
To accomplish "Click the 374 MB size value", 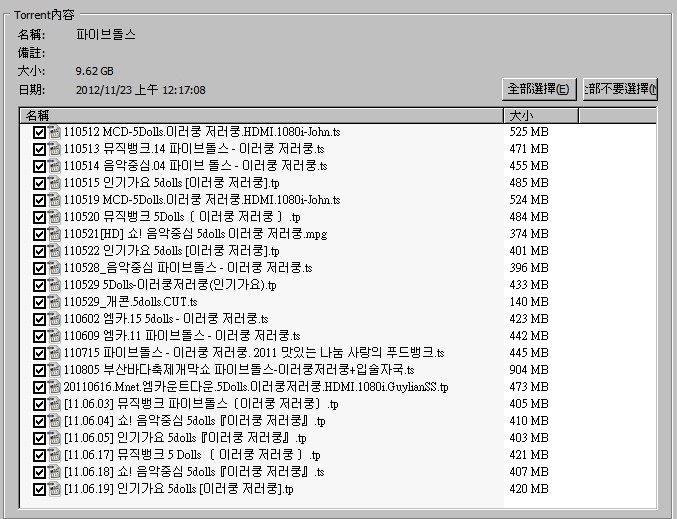I will tap(529, 234).
